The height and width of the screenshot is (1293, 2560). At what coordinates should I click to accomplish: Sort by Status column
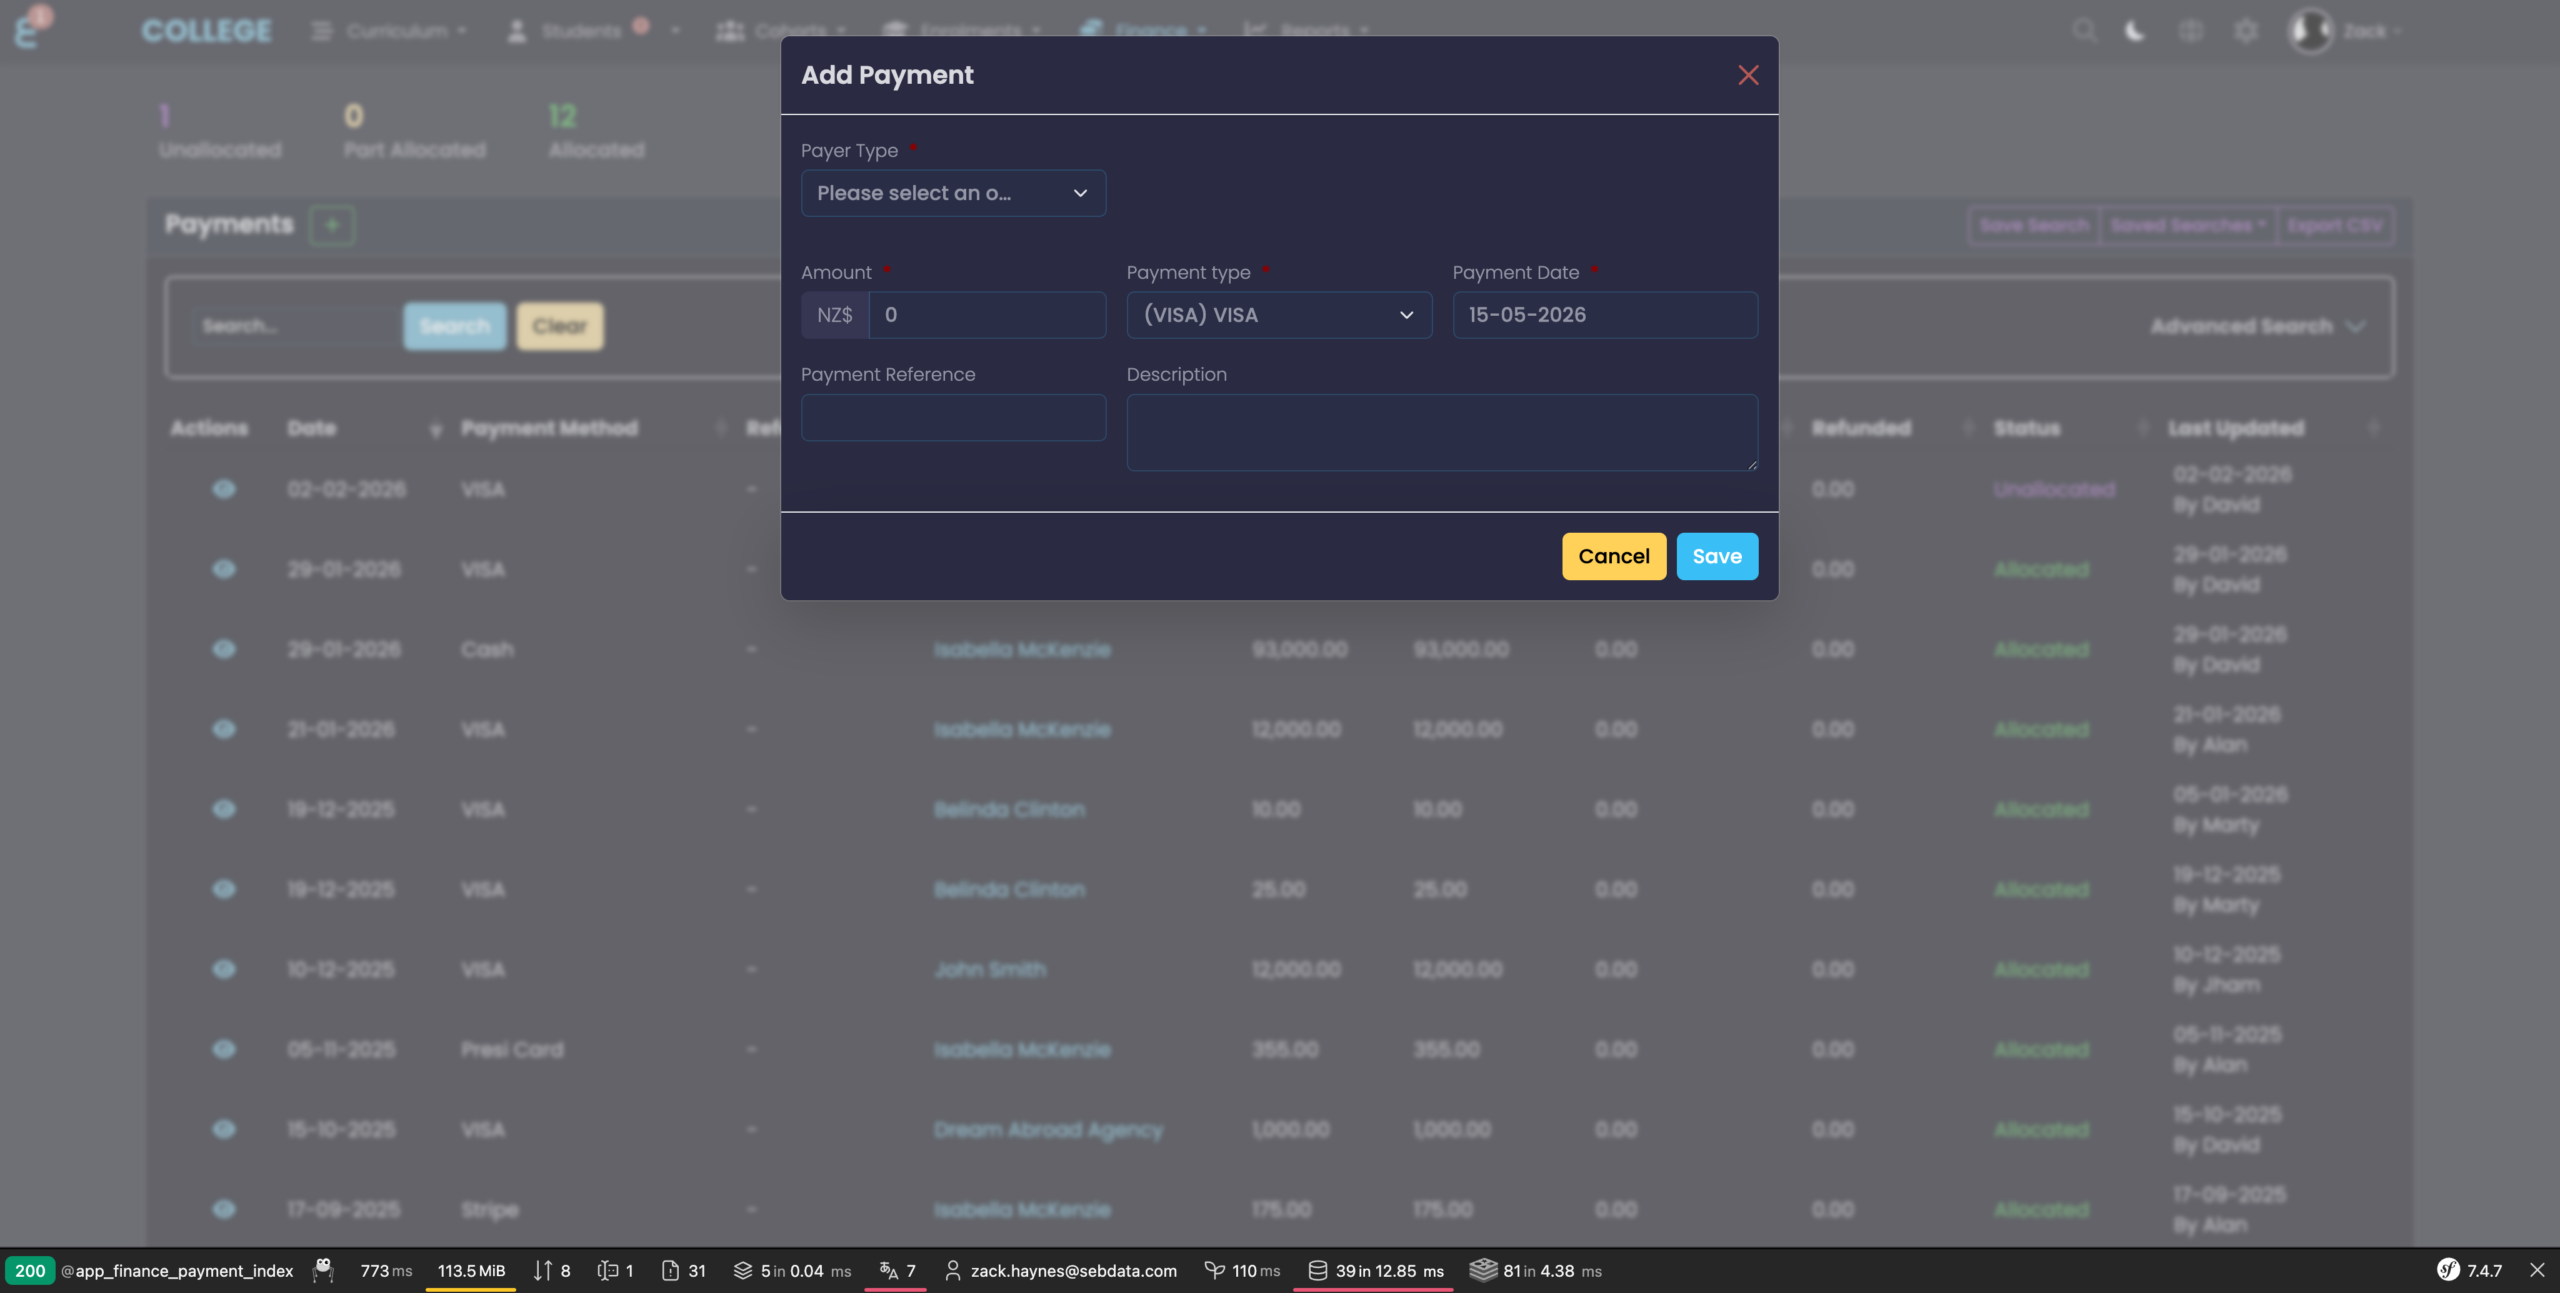click(2070, 428)
